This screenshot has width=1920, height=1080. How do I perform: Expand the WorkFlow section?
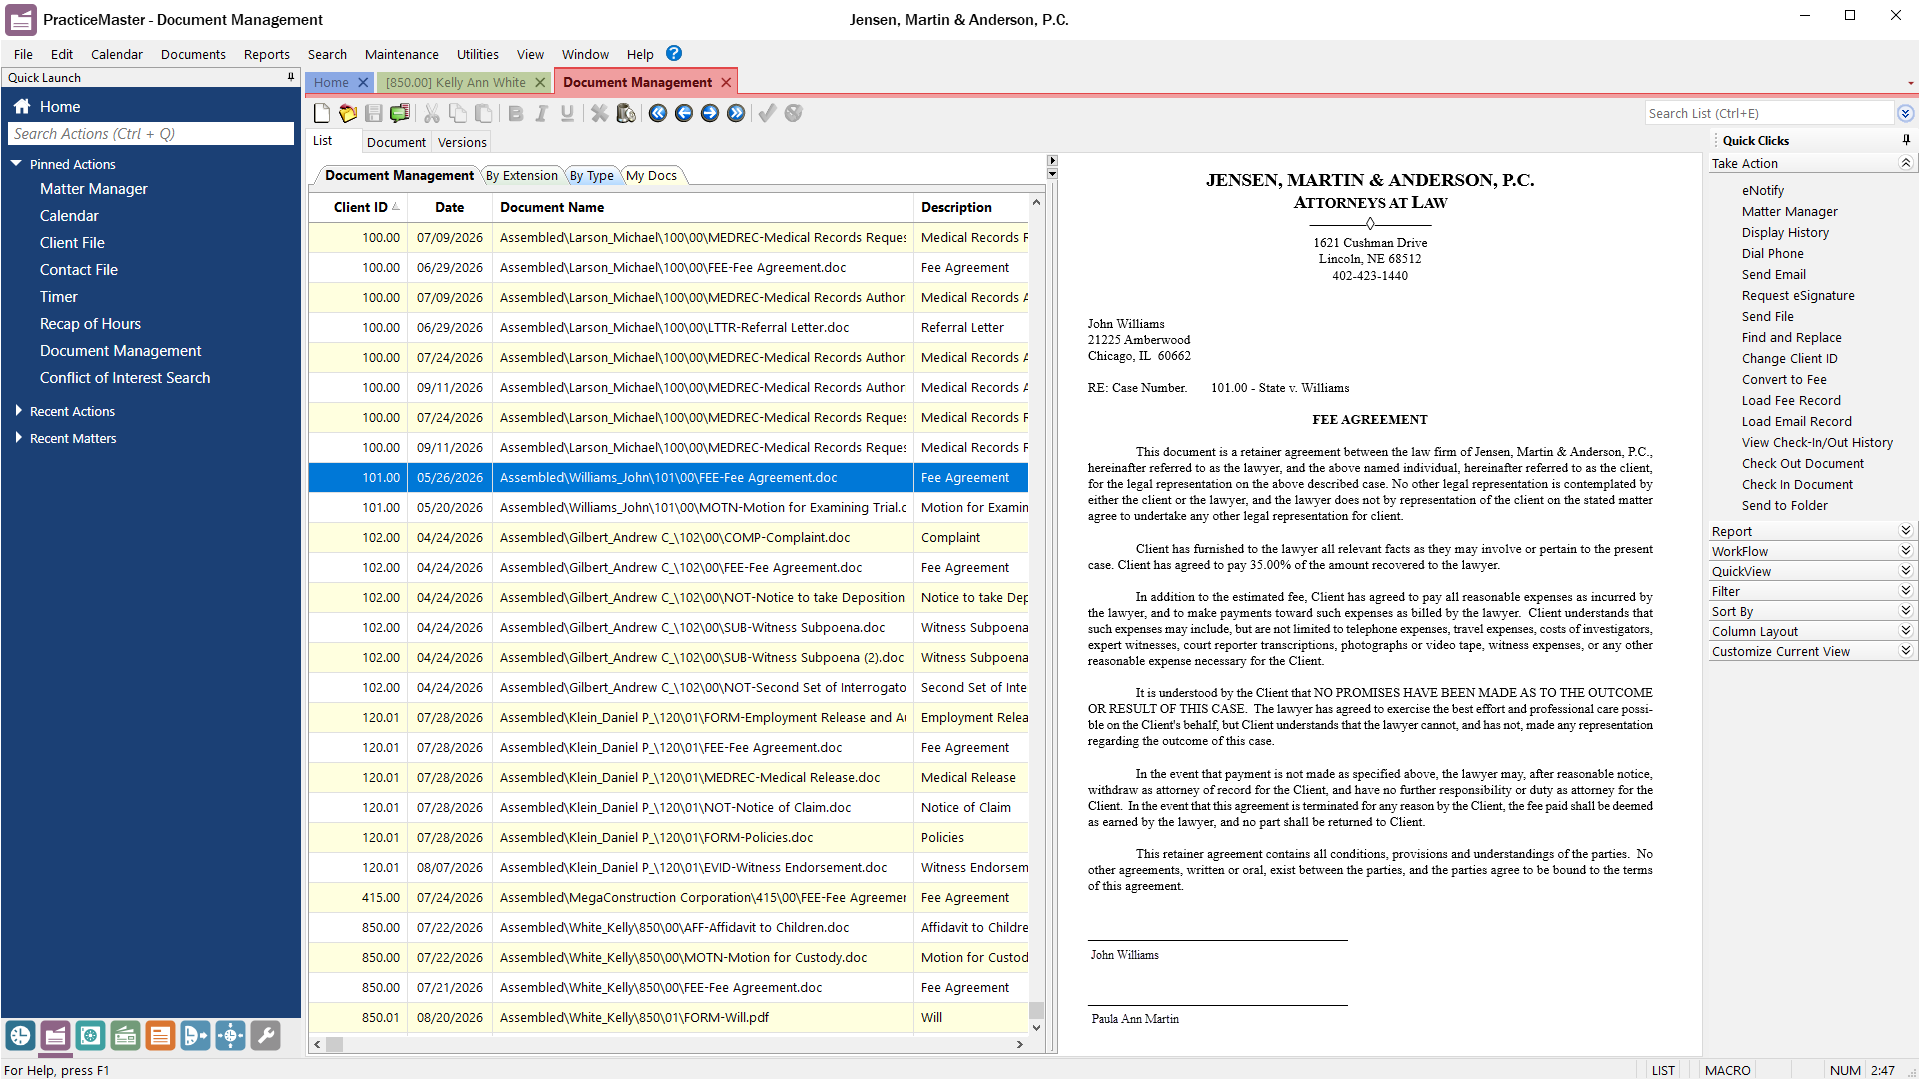(x=1905, y=551)
